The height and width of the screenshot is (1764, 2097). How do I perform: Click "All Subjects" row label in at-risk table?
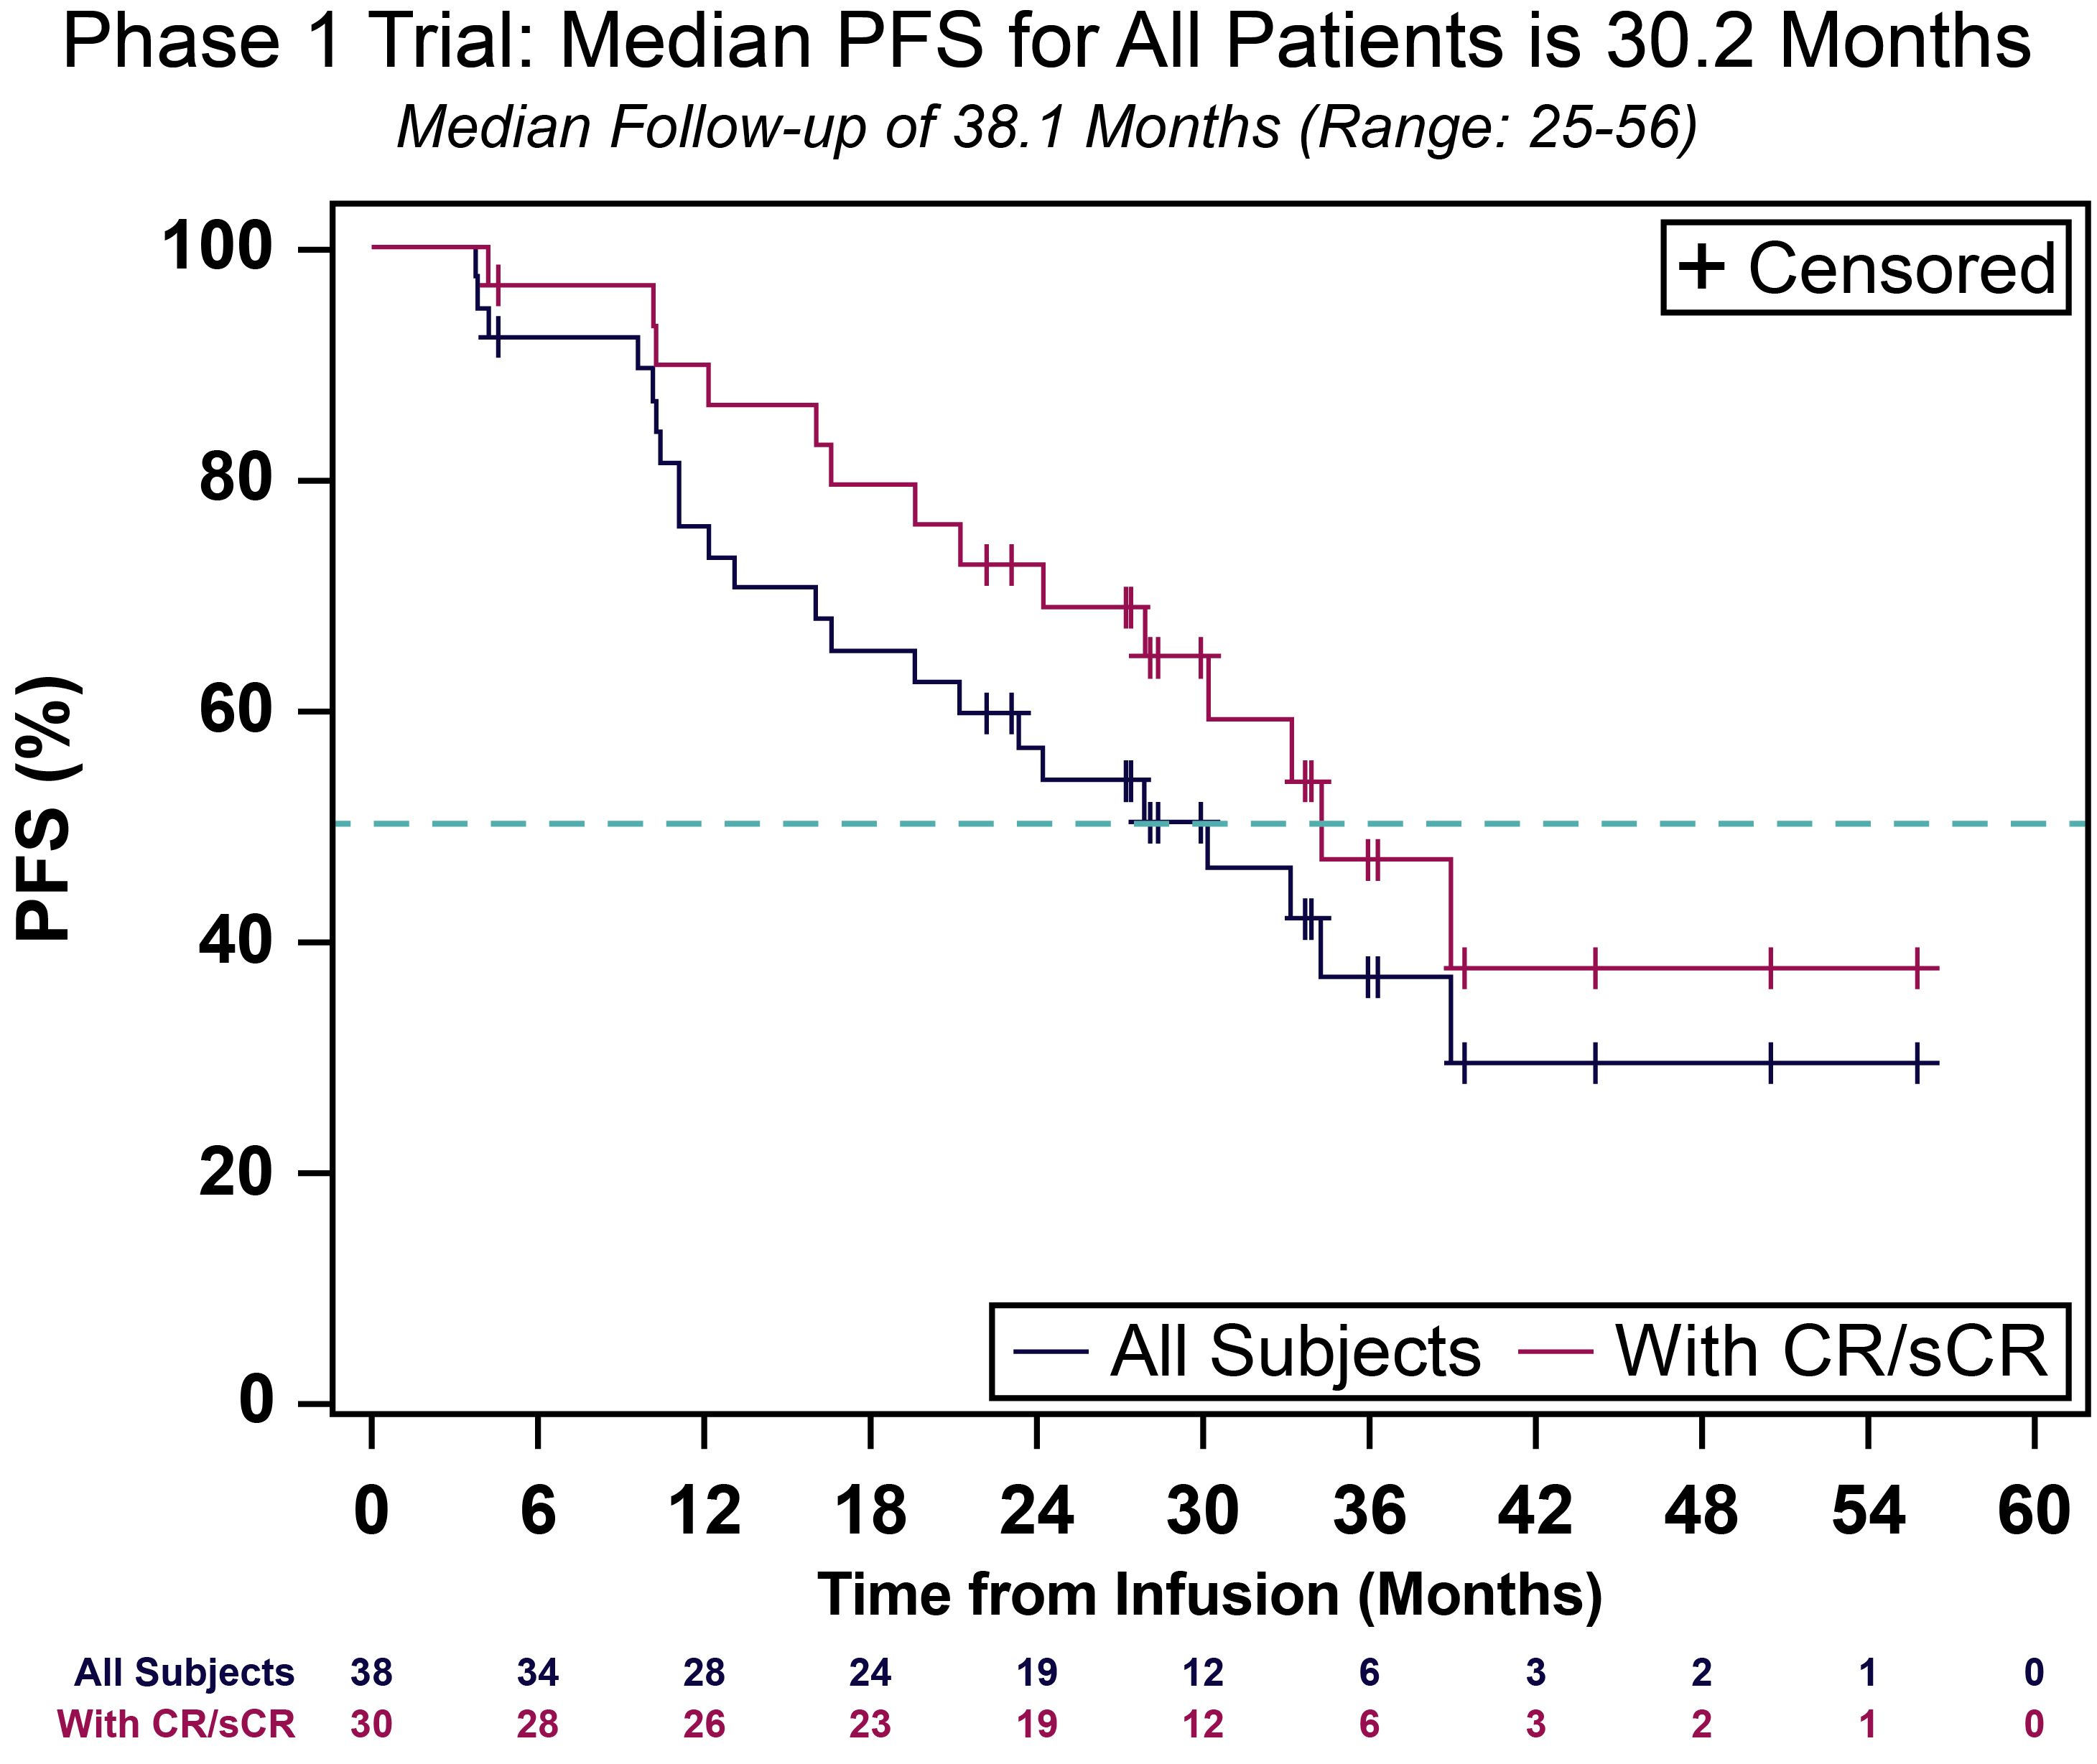coord(185,1672)
